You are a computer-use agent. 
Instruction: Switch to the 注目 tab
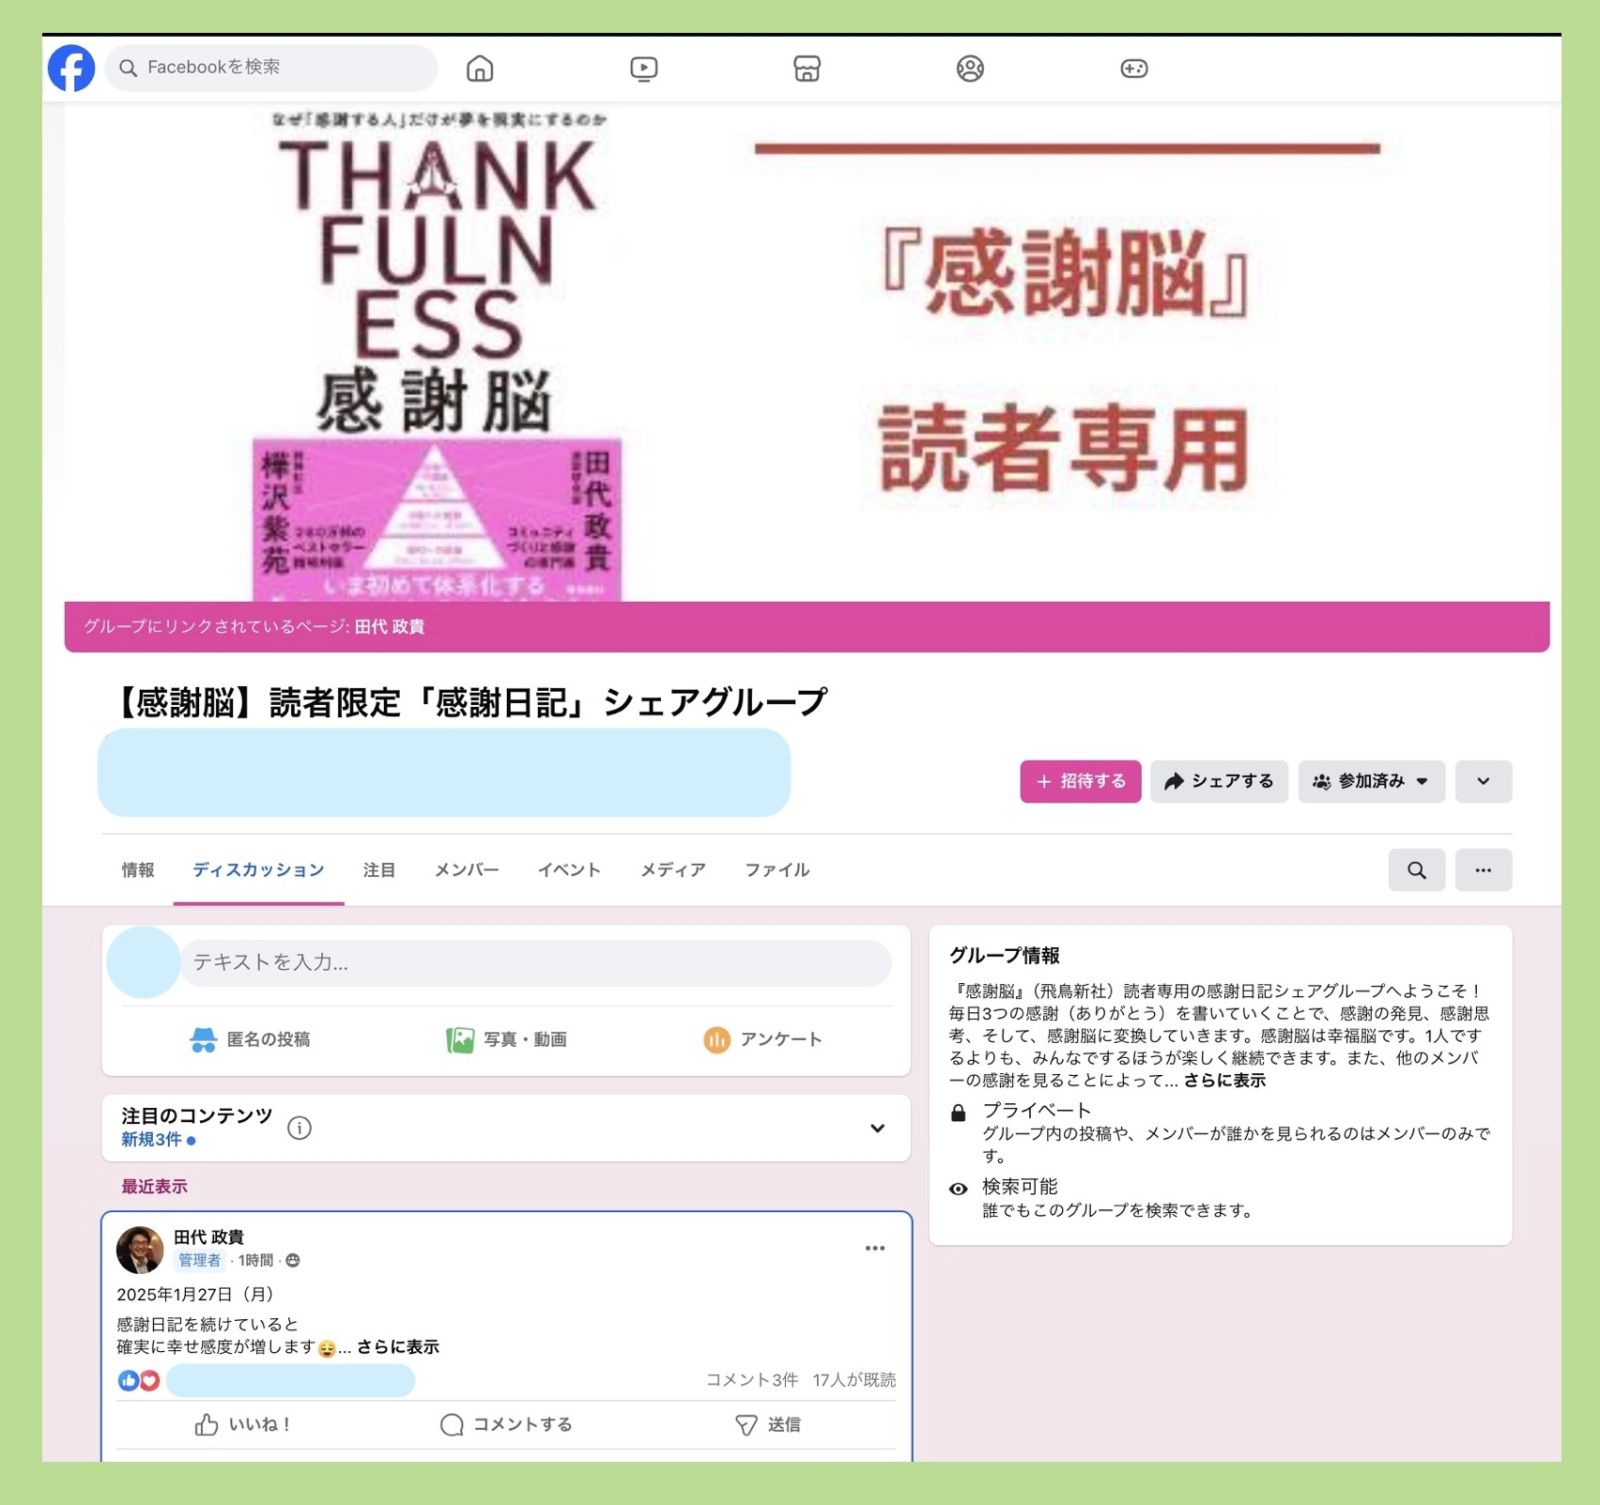tap(379, 870)
